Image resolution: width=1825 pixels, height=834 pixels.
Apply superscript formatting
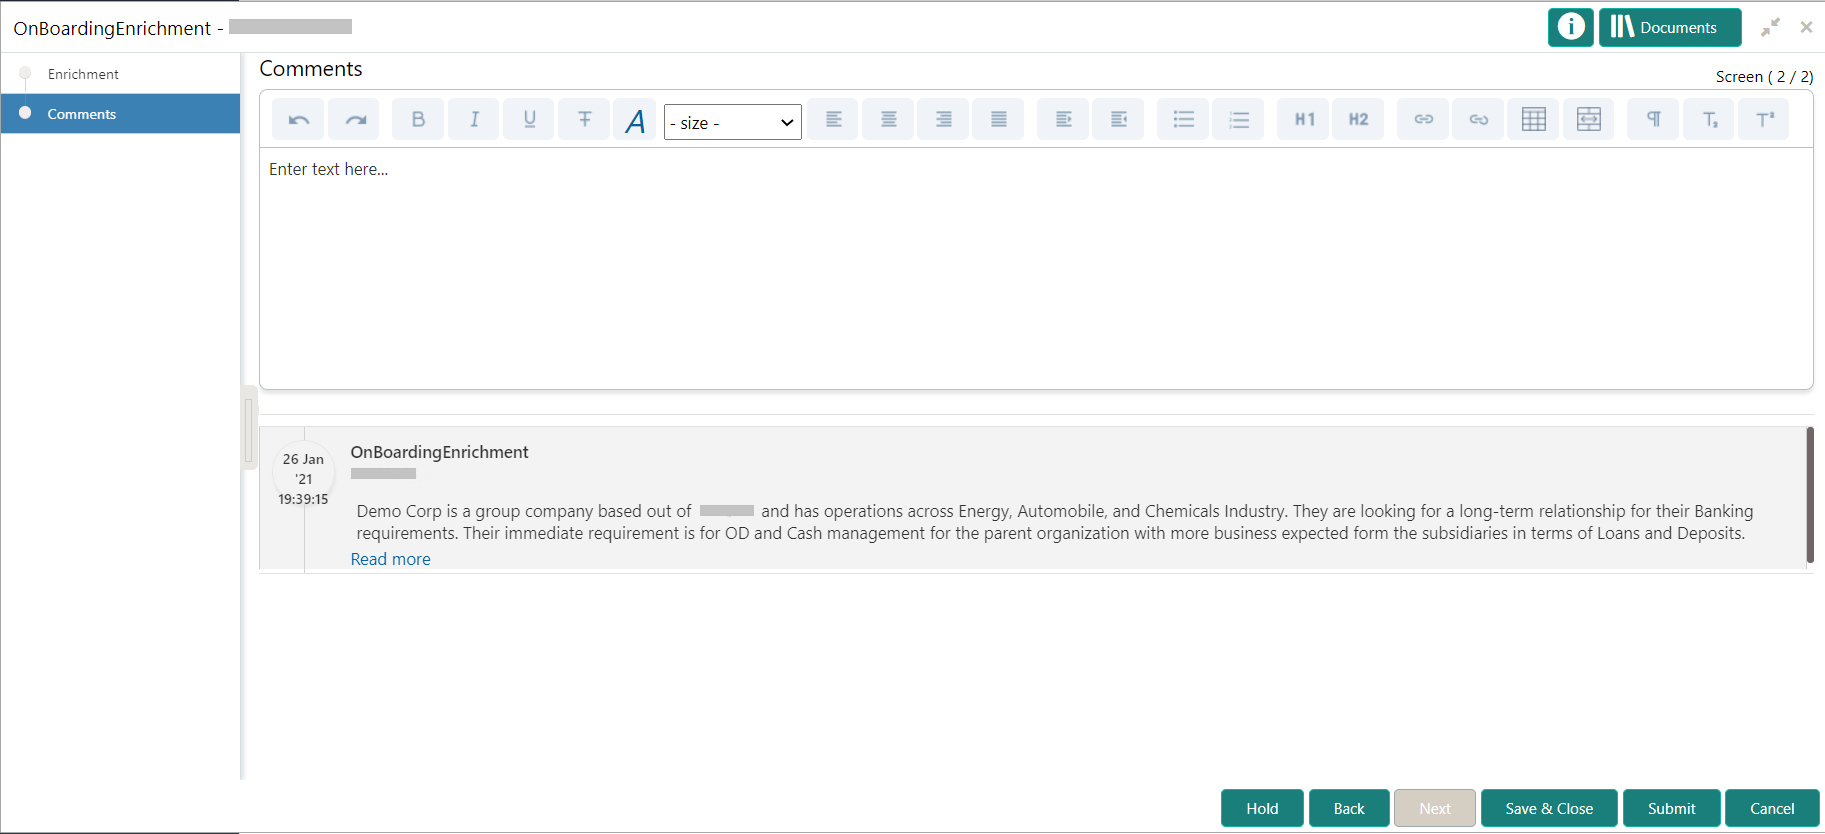1764,120
